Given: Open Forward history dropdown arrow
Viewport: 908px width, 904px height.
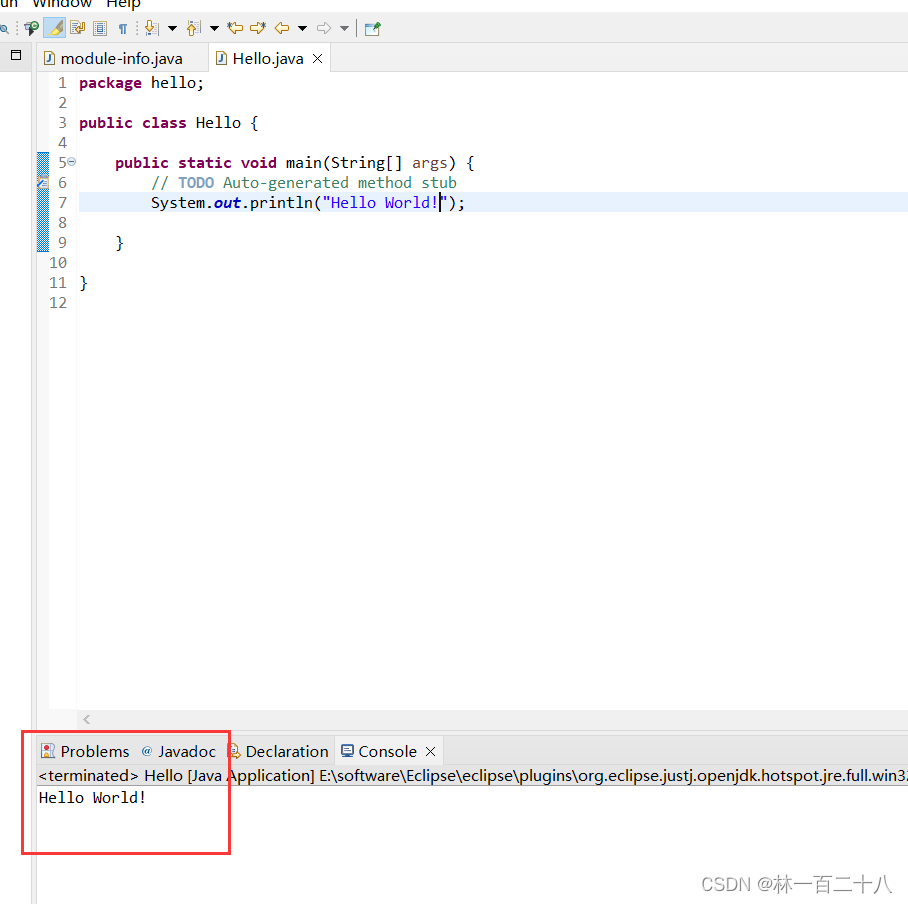Looking at the screenshot, I should pyautogui.click(x=345, y=28).
